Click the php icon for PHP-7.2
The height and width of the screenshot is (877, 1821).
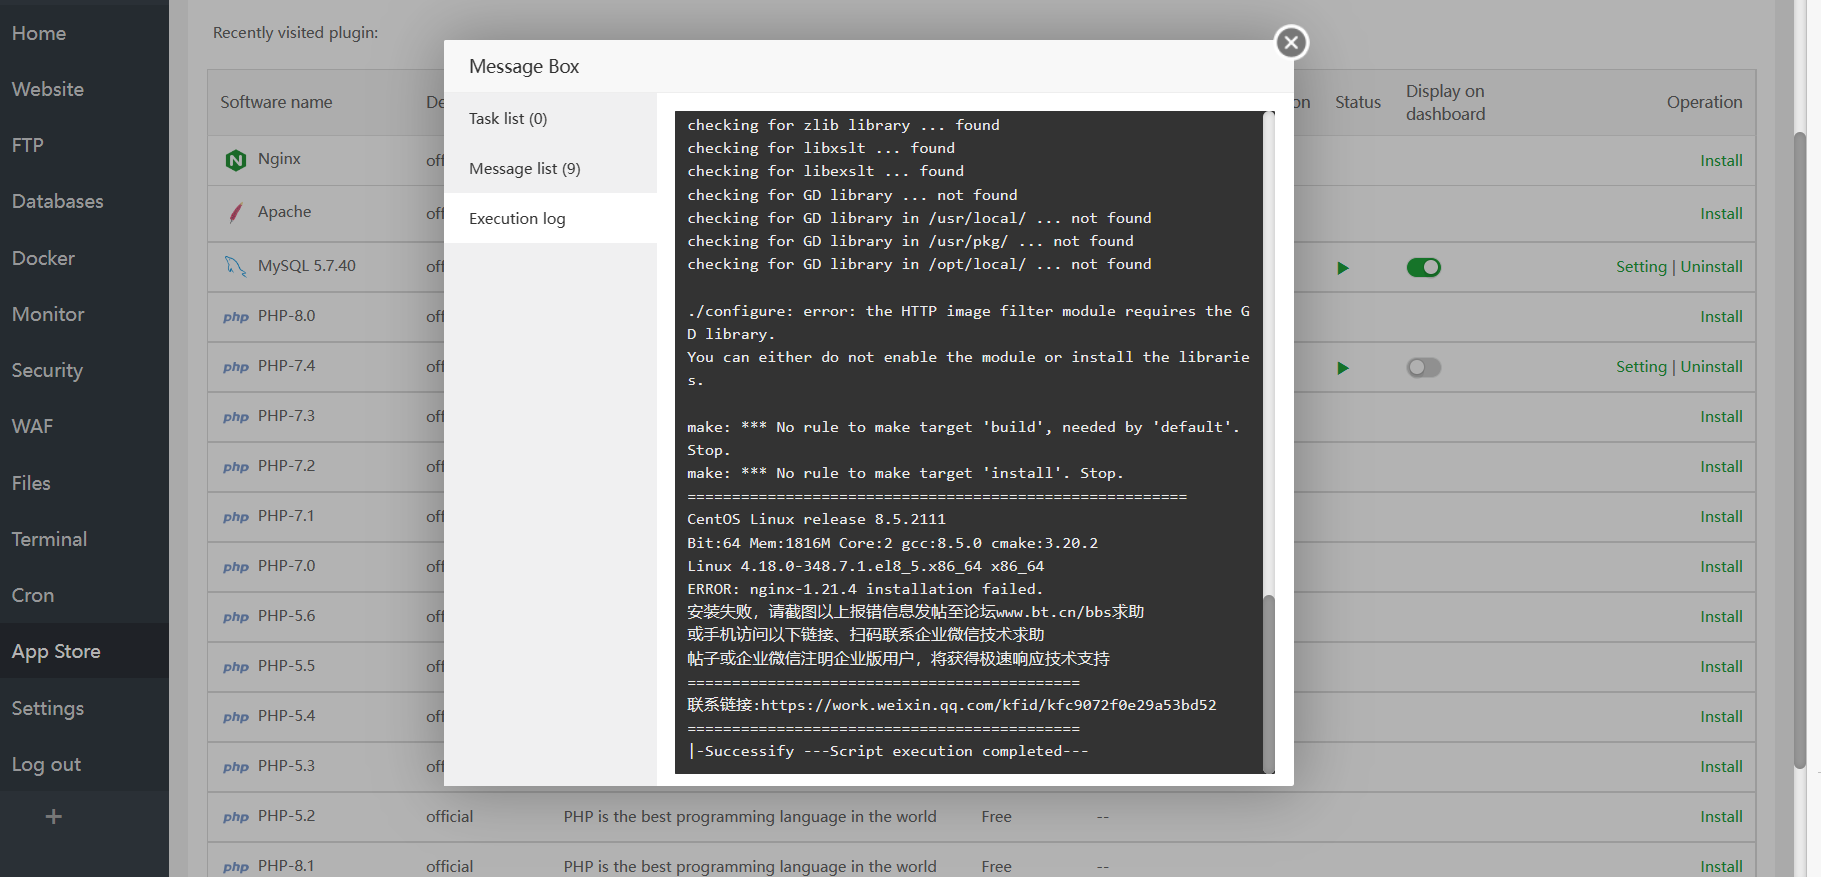point(236,467)
